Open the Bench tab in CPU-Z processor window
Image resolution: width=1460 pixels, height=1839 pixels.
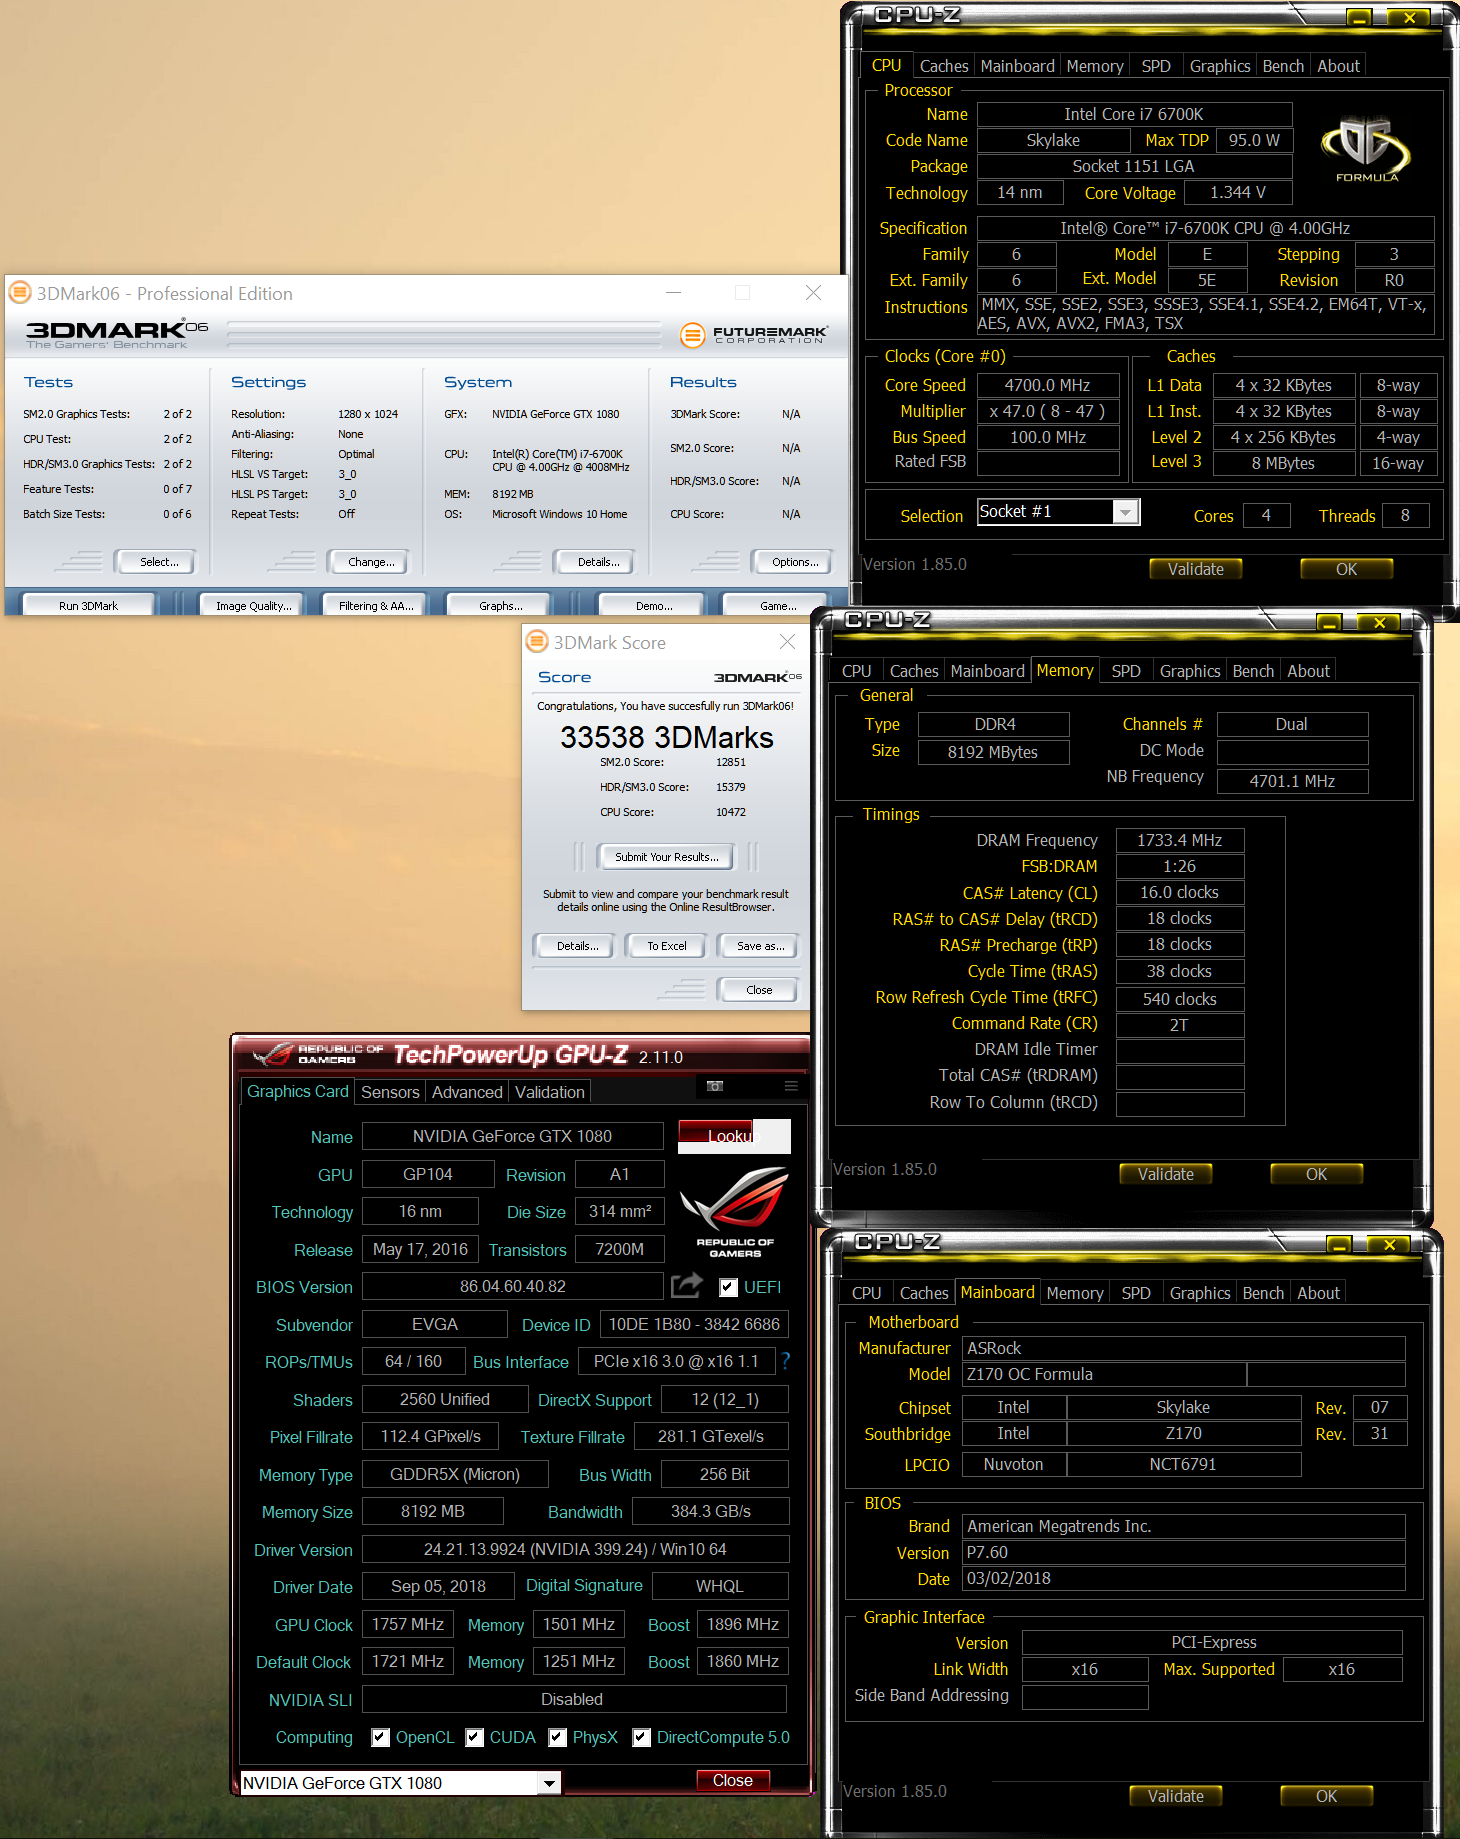pos(1283,66)
